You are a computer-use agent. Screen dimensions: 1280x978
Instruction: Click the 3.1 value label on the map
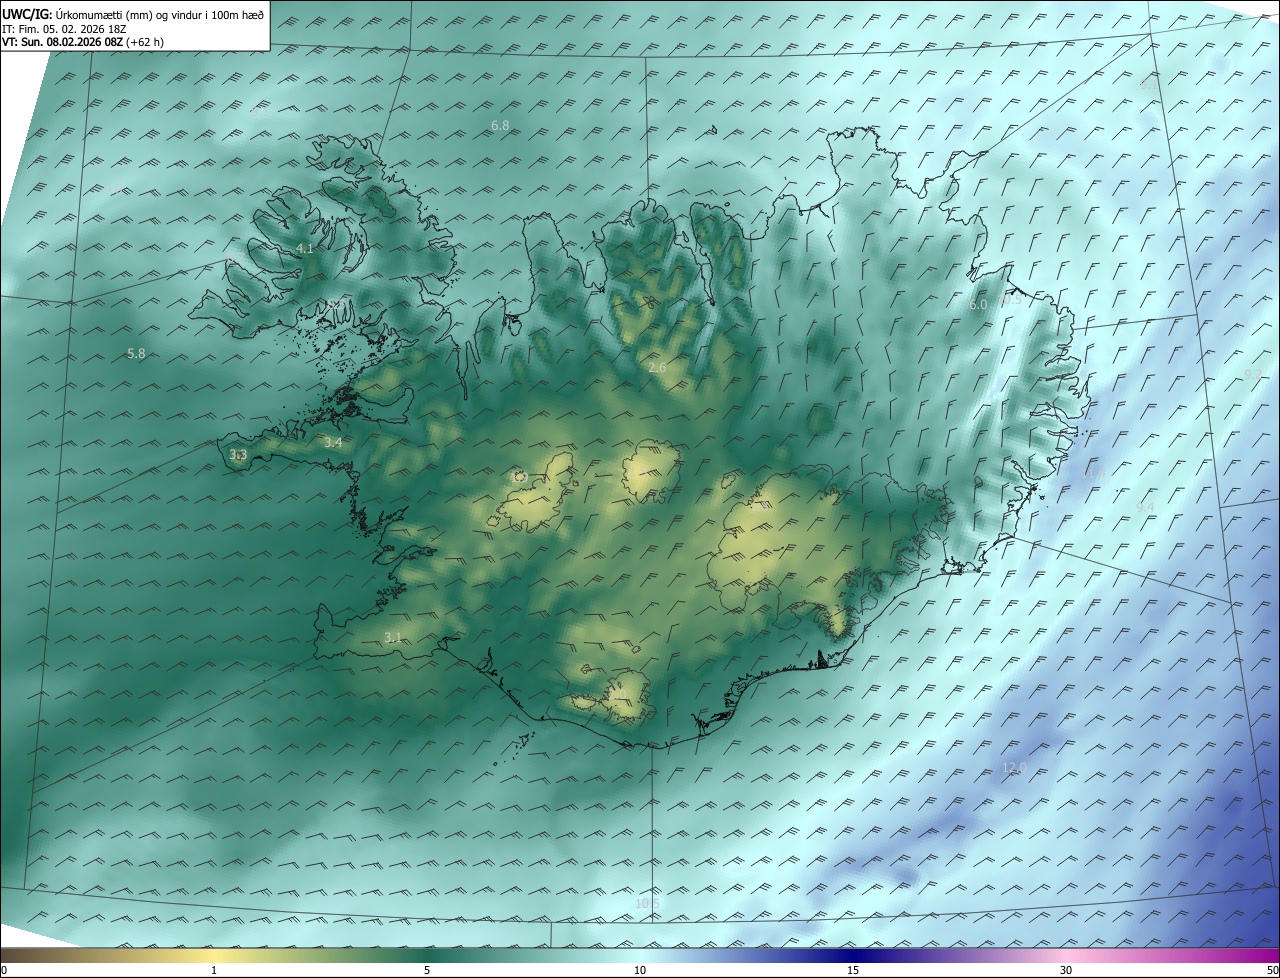(393, 638)
